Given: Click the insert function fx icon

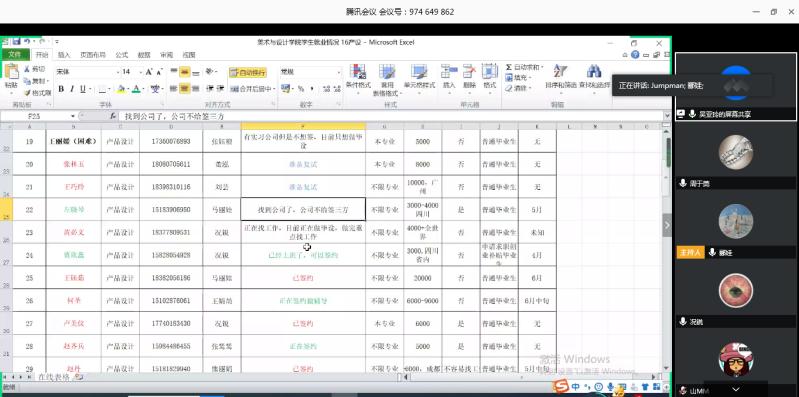Looking at the screenshot, I should click(113, 116).
